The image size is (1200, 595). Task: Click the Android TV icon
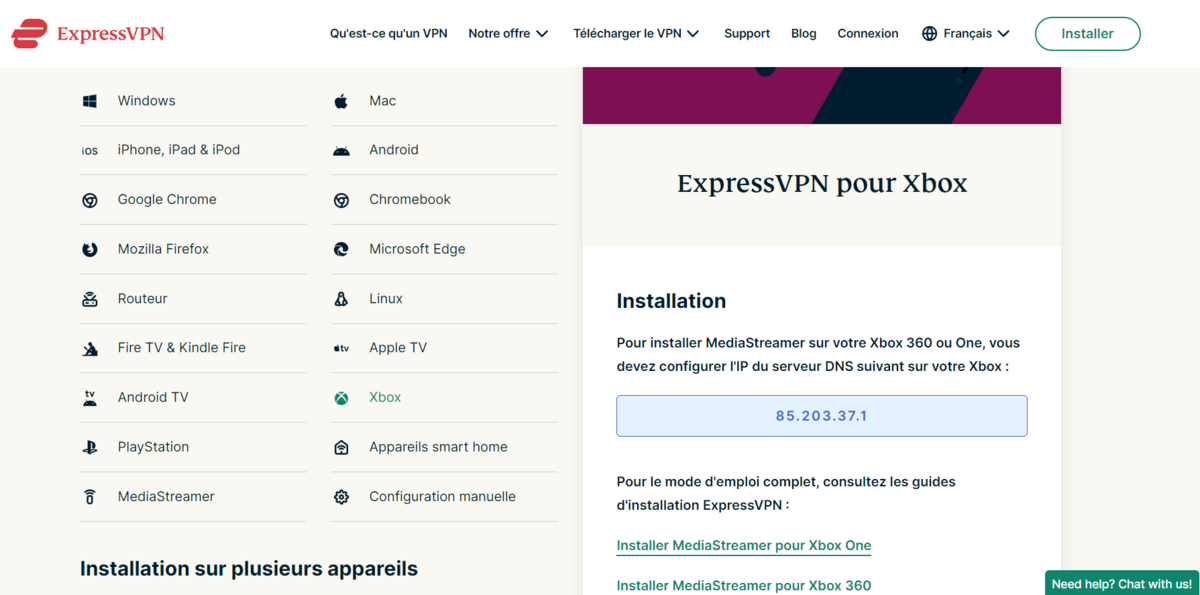click(x=90, y=398)
